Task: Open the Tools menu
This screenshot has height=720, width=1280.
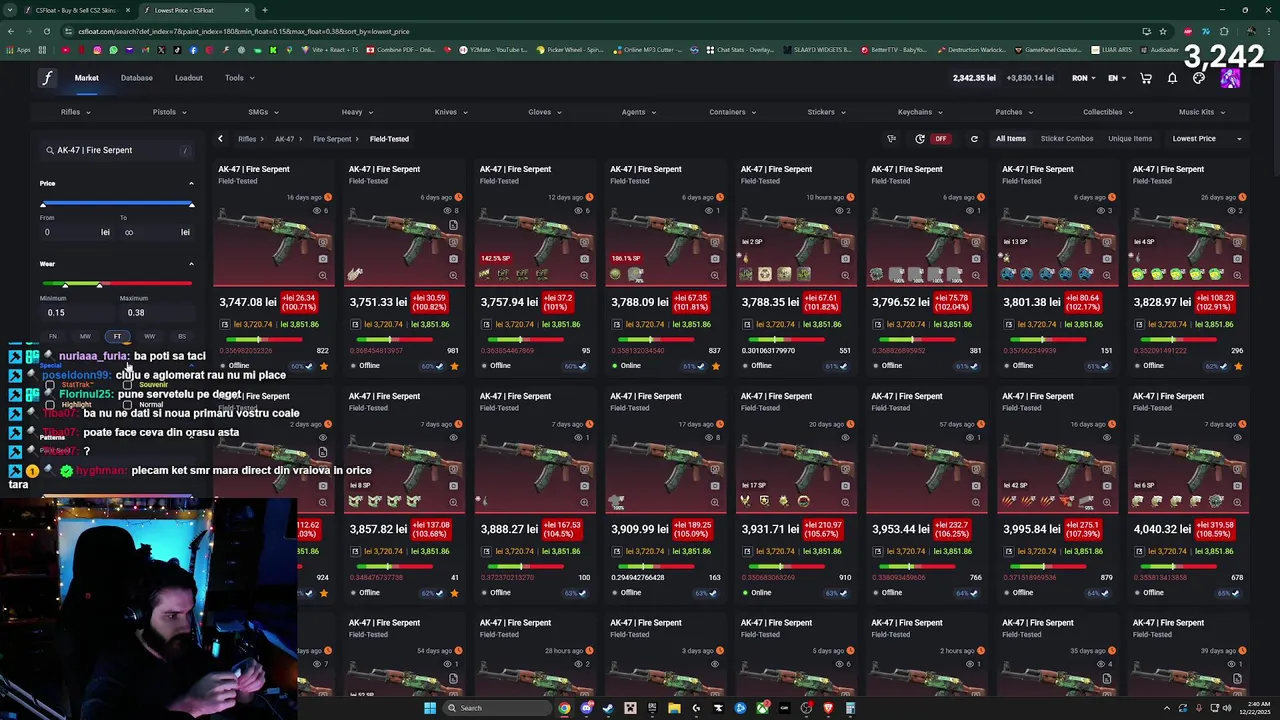Action: [x=239, y=78]
